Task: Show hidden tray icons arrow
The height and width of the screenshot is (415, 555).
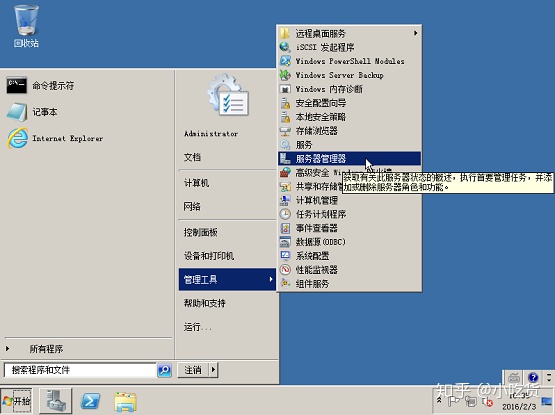Action: tap(439, 400)
